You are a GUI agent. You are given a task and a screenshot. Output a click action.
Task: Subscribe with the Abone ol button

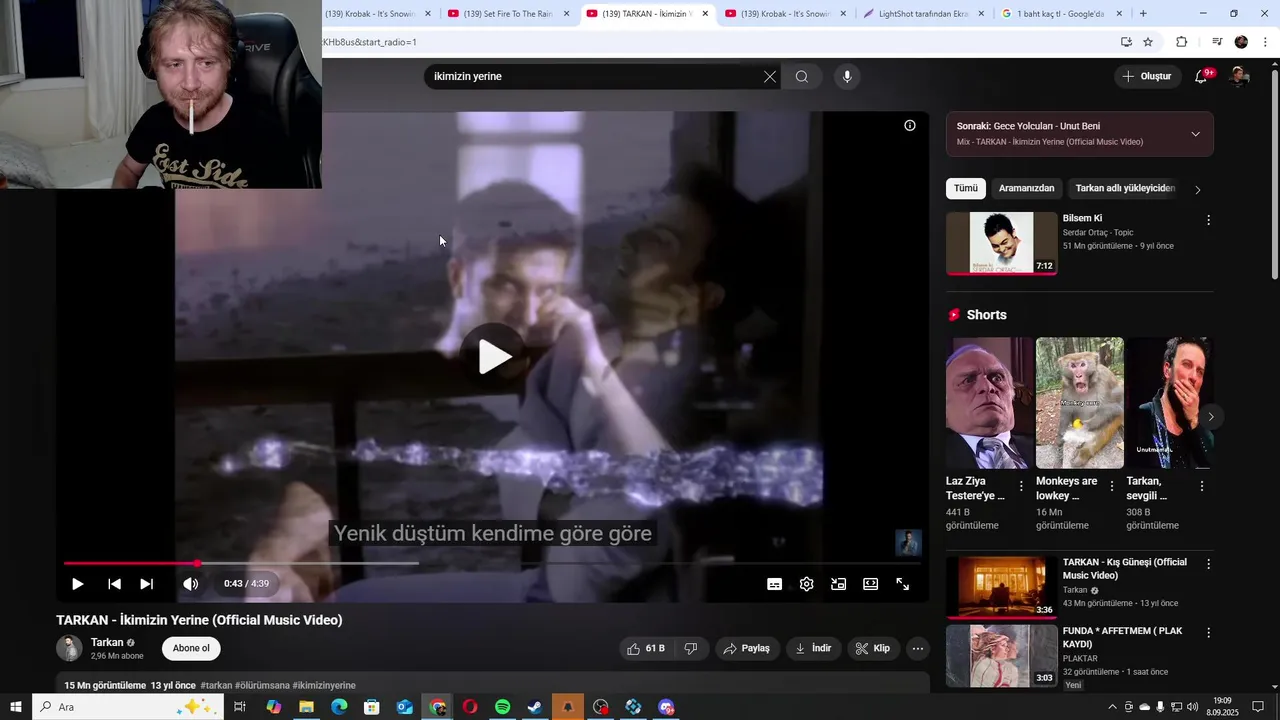191,648
